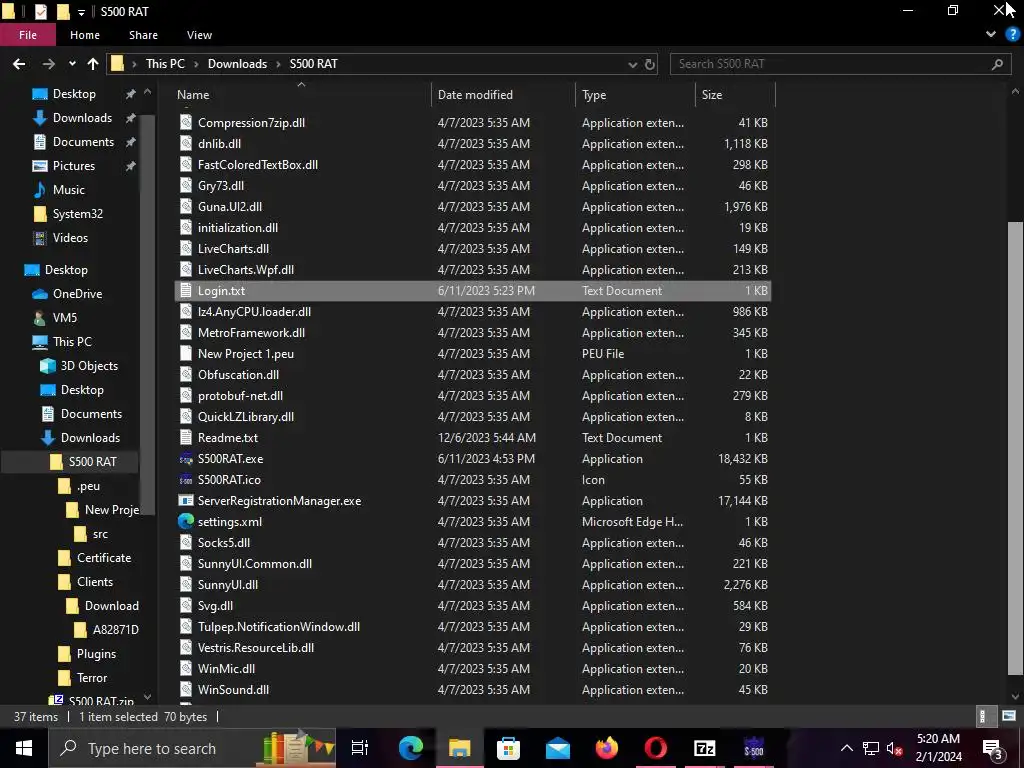Launch Microsoft Edge from taskbar

click(x=411, y=748)
